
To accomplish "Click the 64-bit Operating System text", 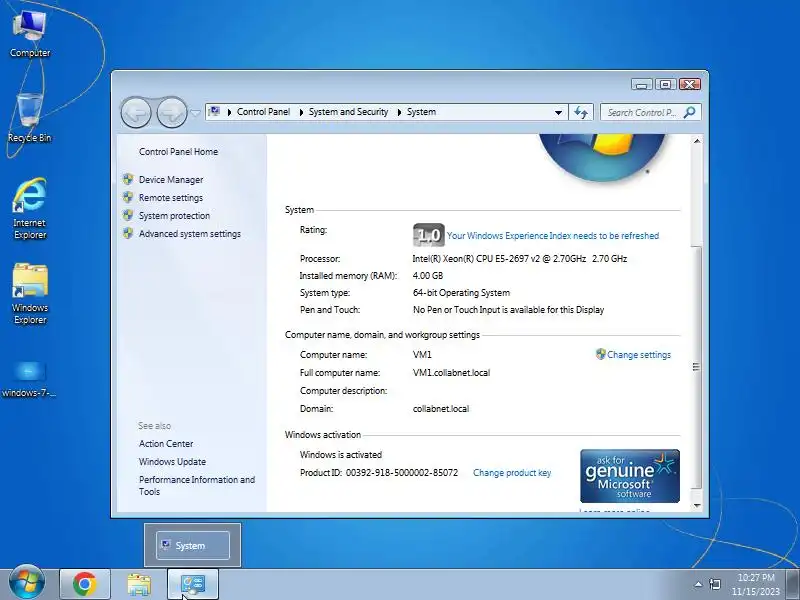I will click(461, 293).
